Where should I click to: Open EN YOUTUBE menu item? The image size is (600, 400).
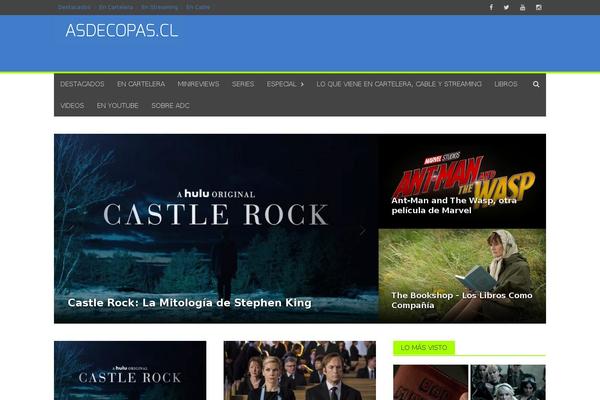(x=117, y=106)
